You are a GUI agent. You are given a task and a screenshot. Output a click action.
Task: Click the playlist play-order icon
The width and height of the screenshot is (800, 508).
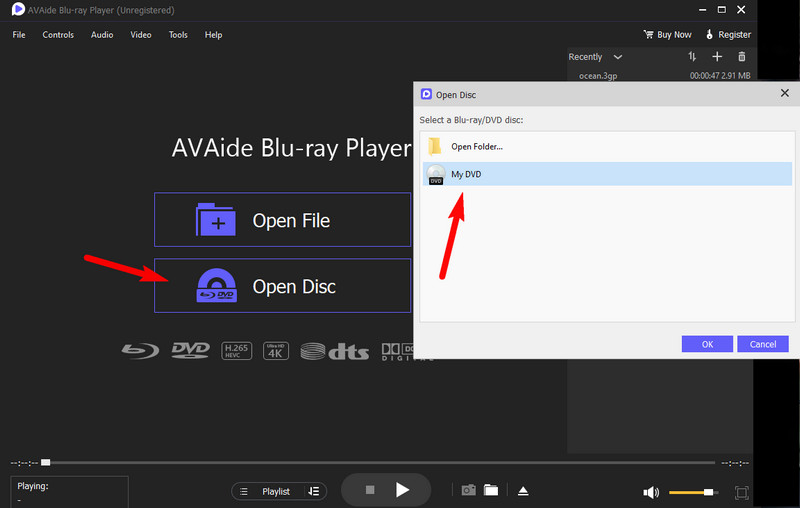pos(313,491)
